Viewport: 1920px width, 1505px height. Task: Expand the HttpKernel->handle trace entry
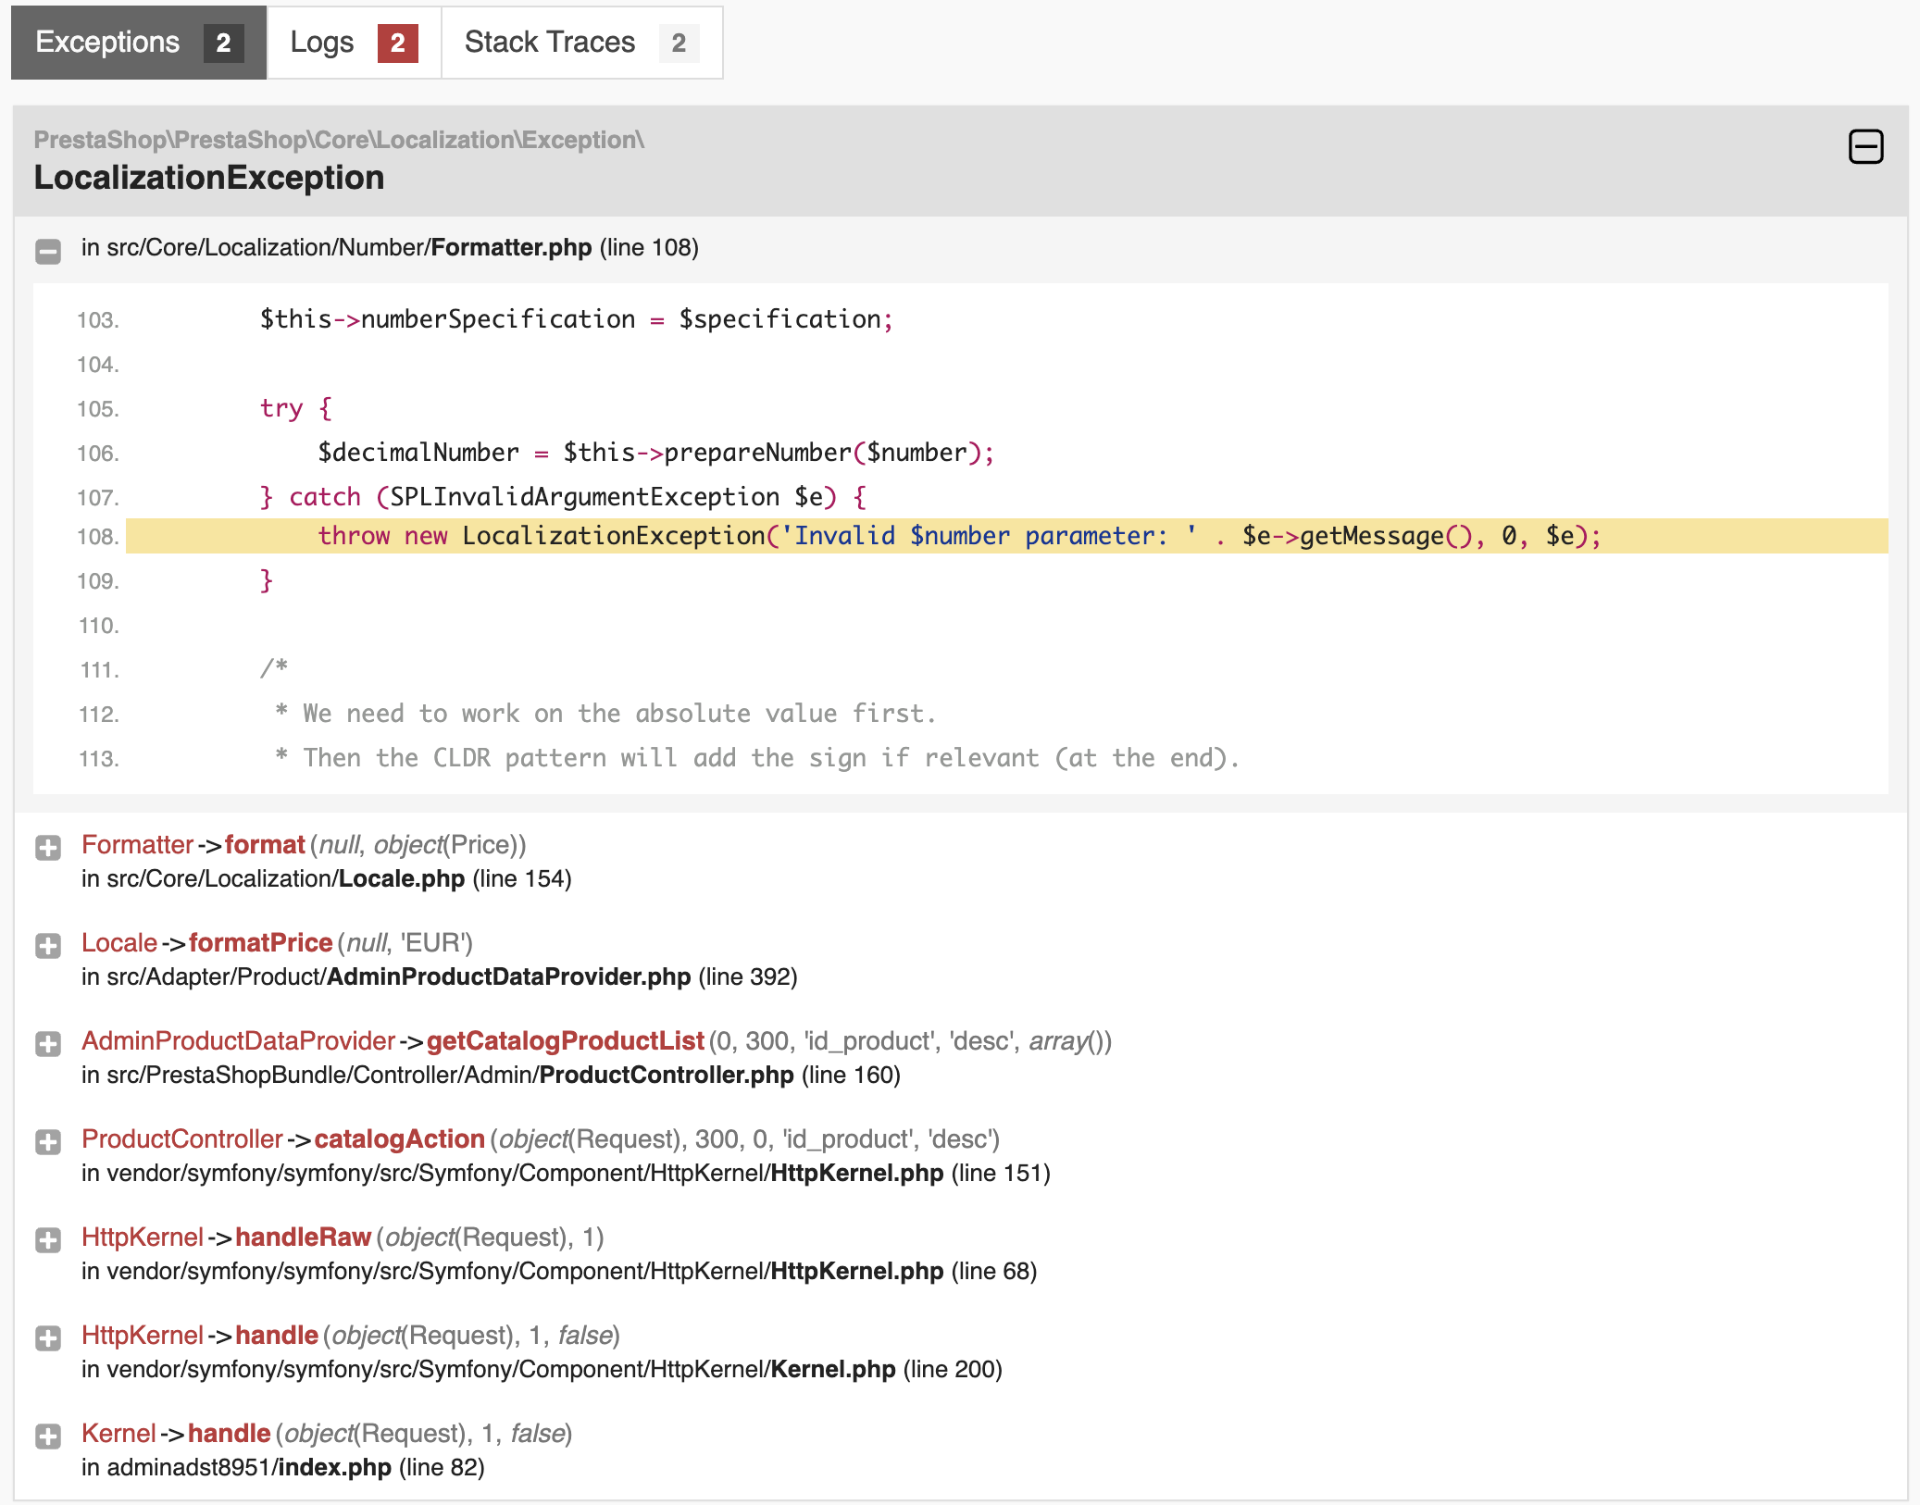tap(48, 1338)
